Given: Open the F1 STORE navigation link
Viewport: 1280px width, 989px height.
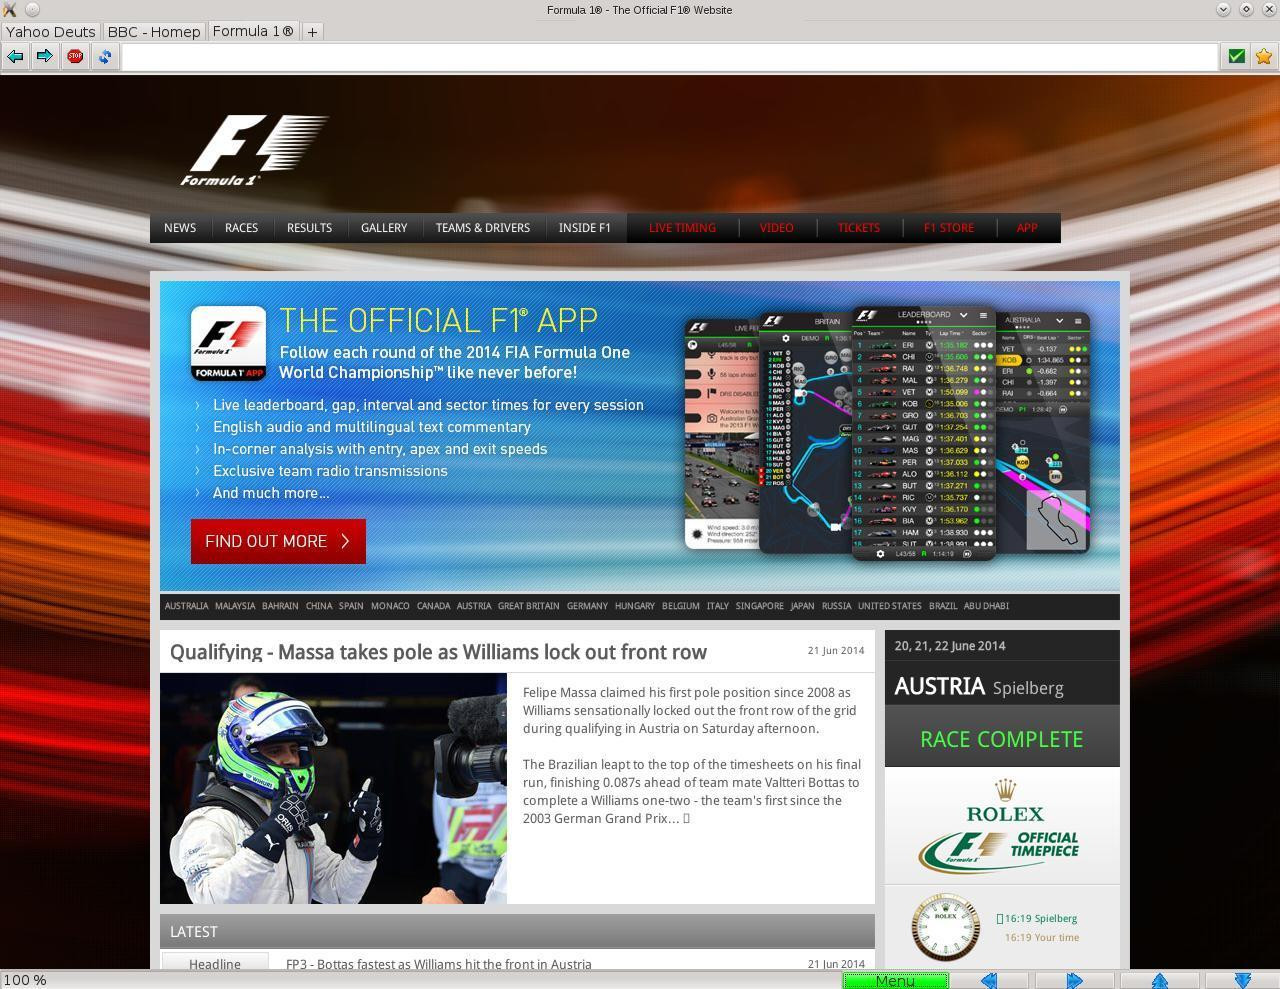Looking at the screenshot, I should tap(949, 228).
